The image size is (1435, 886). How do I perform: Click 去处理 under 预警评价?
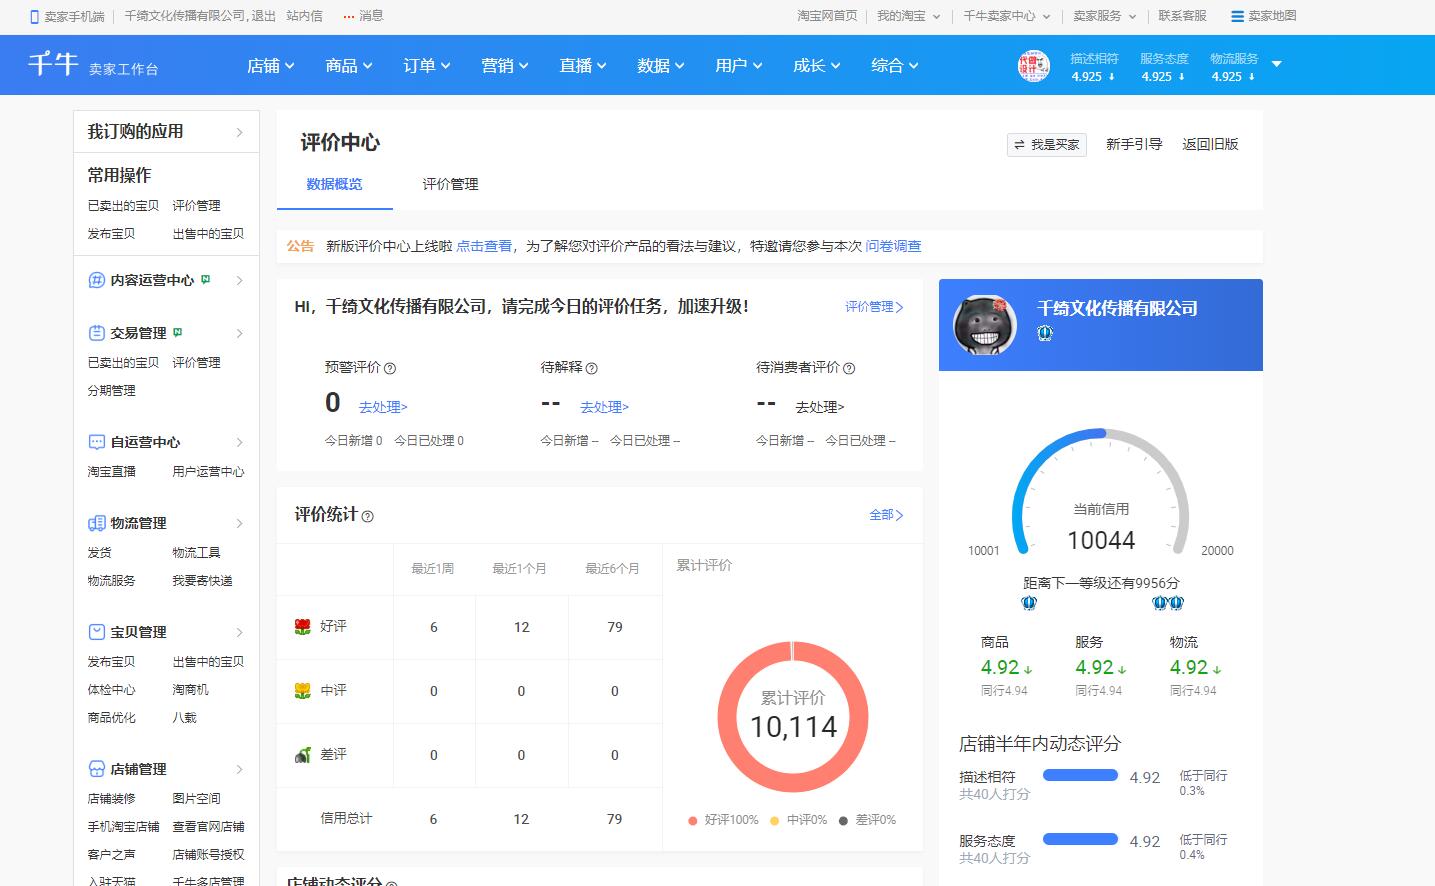coord(383,408)
